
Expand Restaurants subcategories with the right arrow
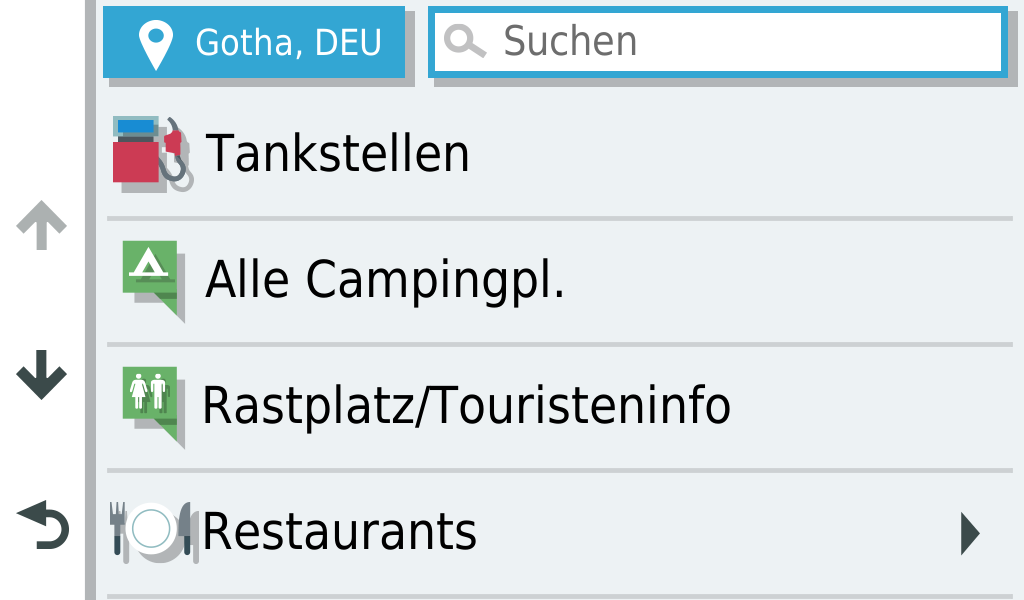(x=969, y=533)
